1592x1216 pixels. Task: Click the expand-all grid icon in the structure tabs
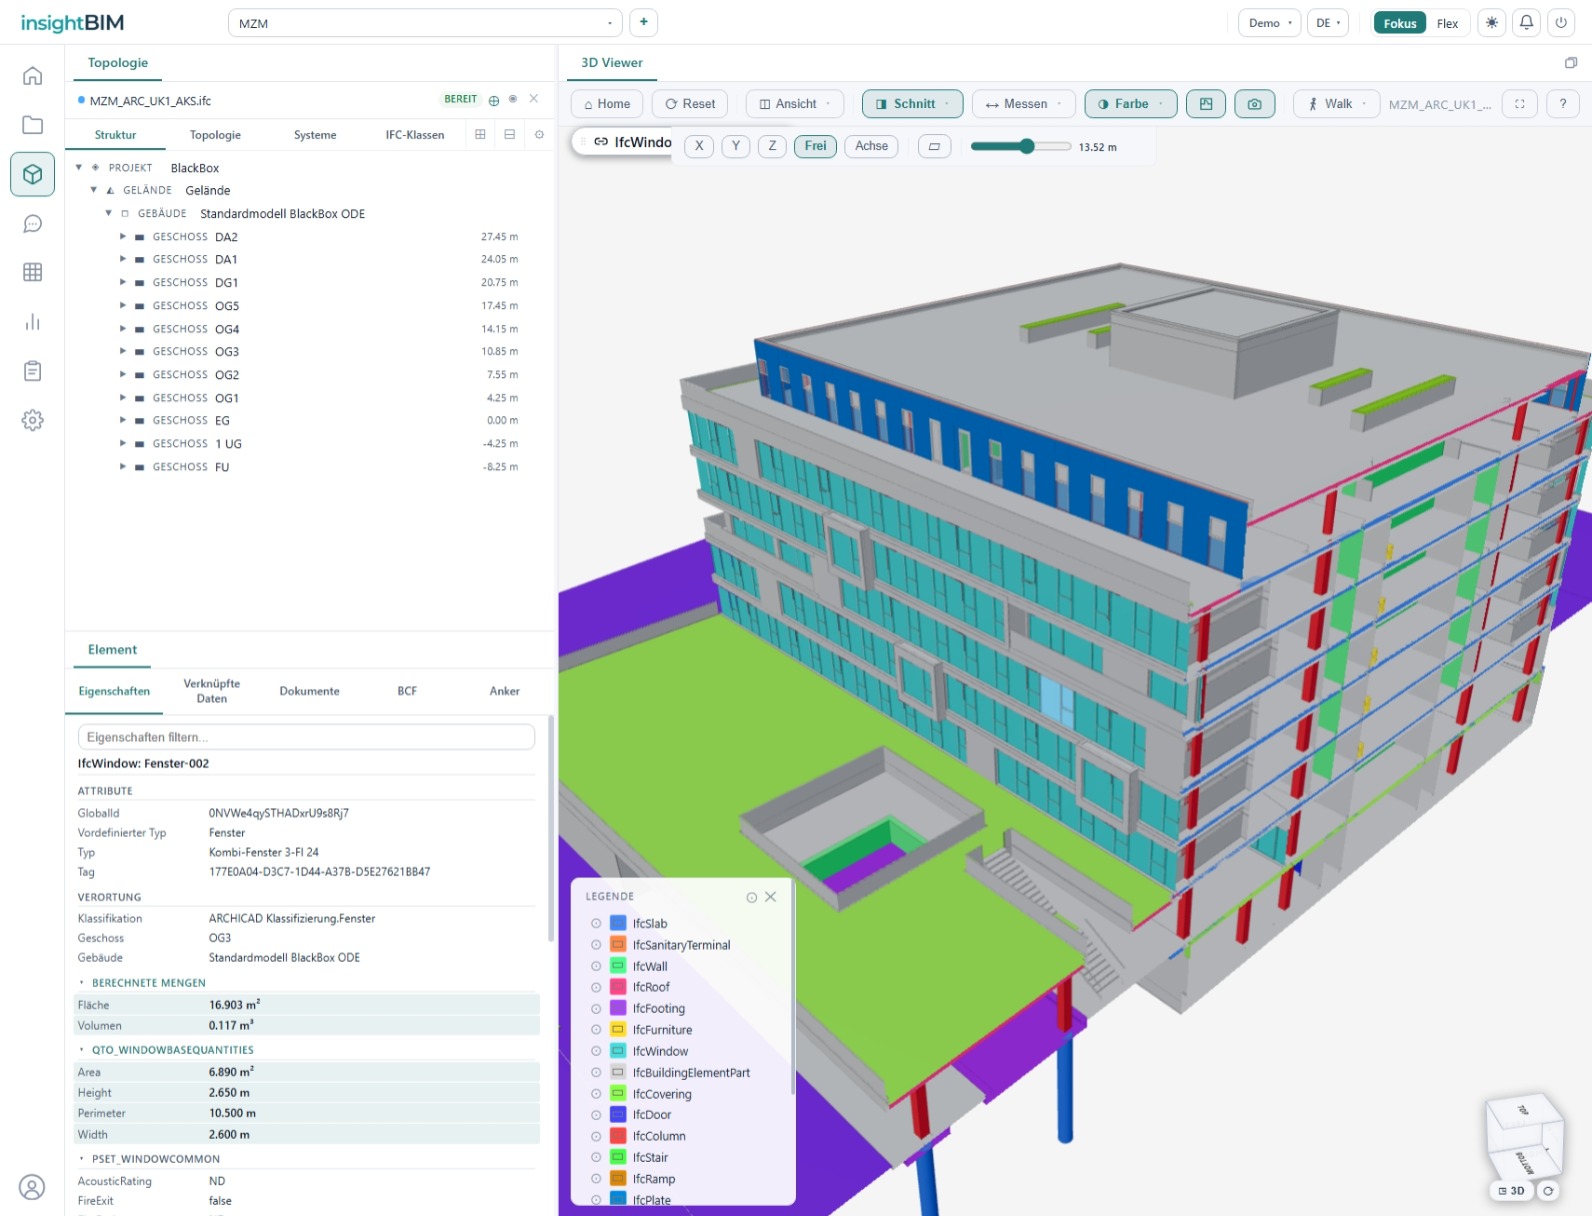[480, 134]
